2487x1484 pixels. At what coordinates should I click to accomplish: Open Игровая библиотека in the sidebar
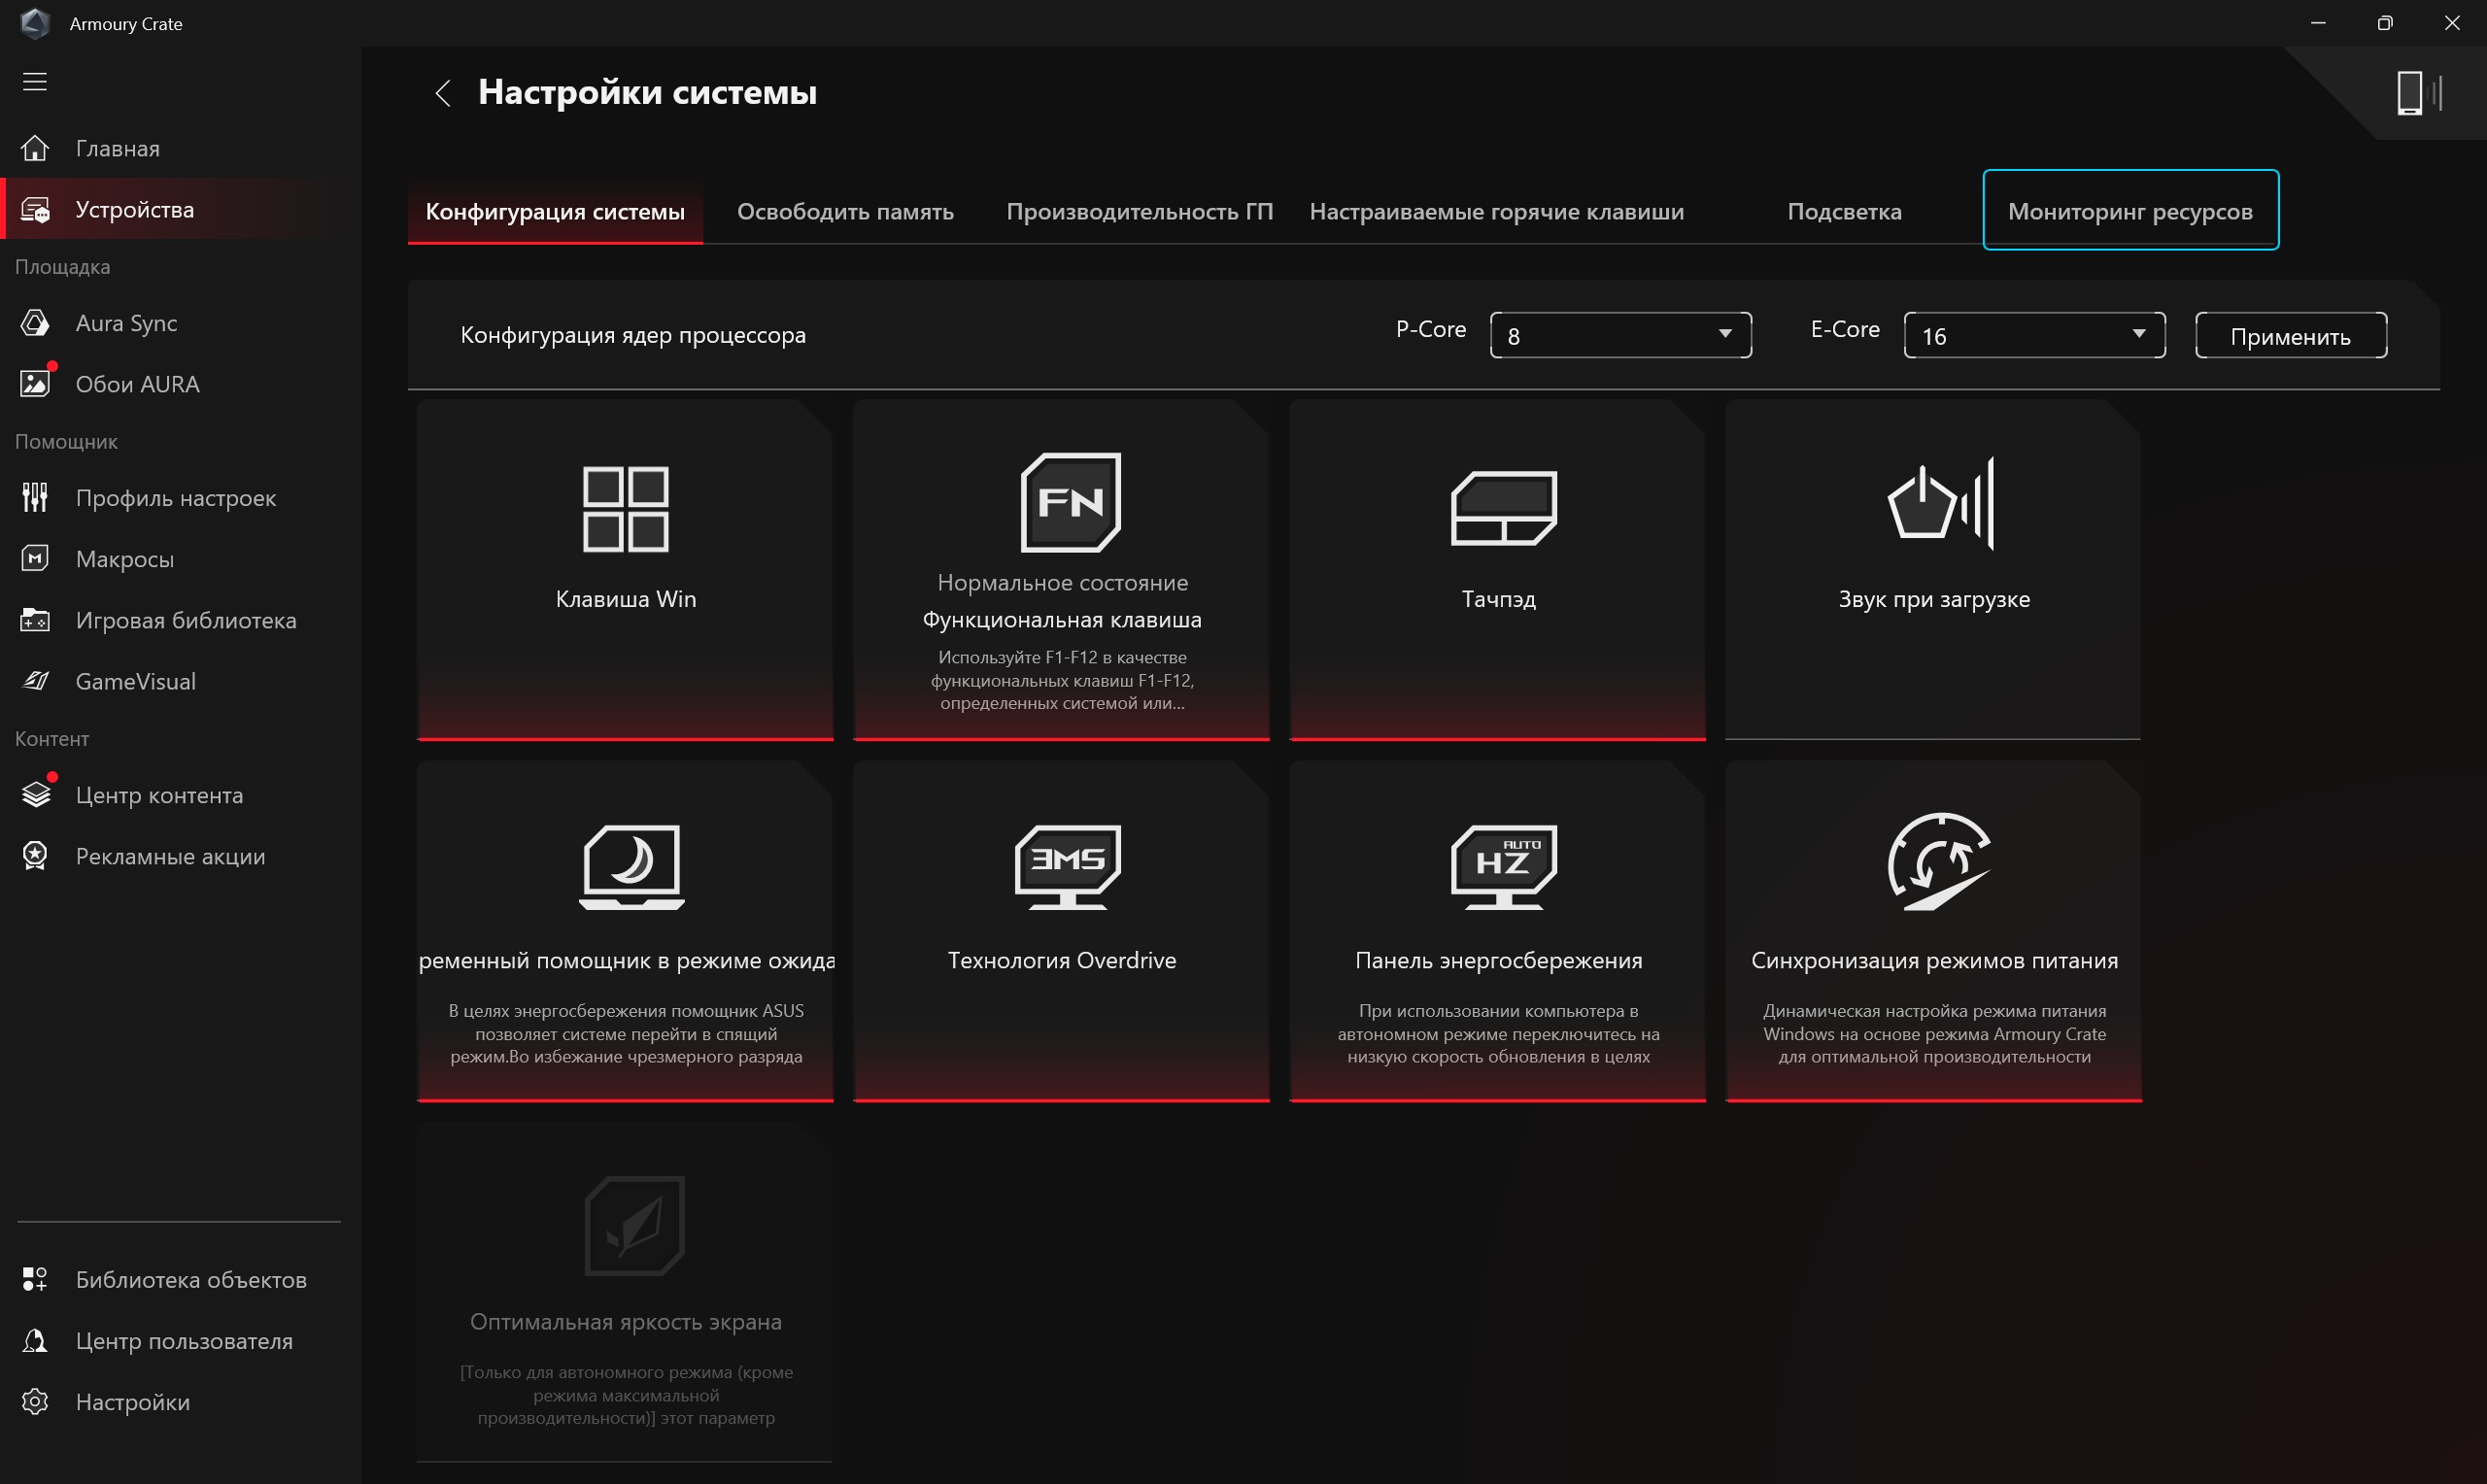[x=180, y=620]
